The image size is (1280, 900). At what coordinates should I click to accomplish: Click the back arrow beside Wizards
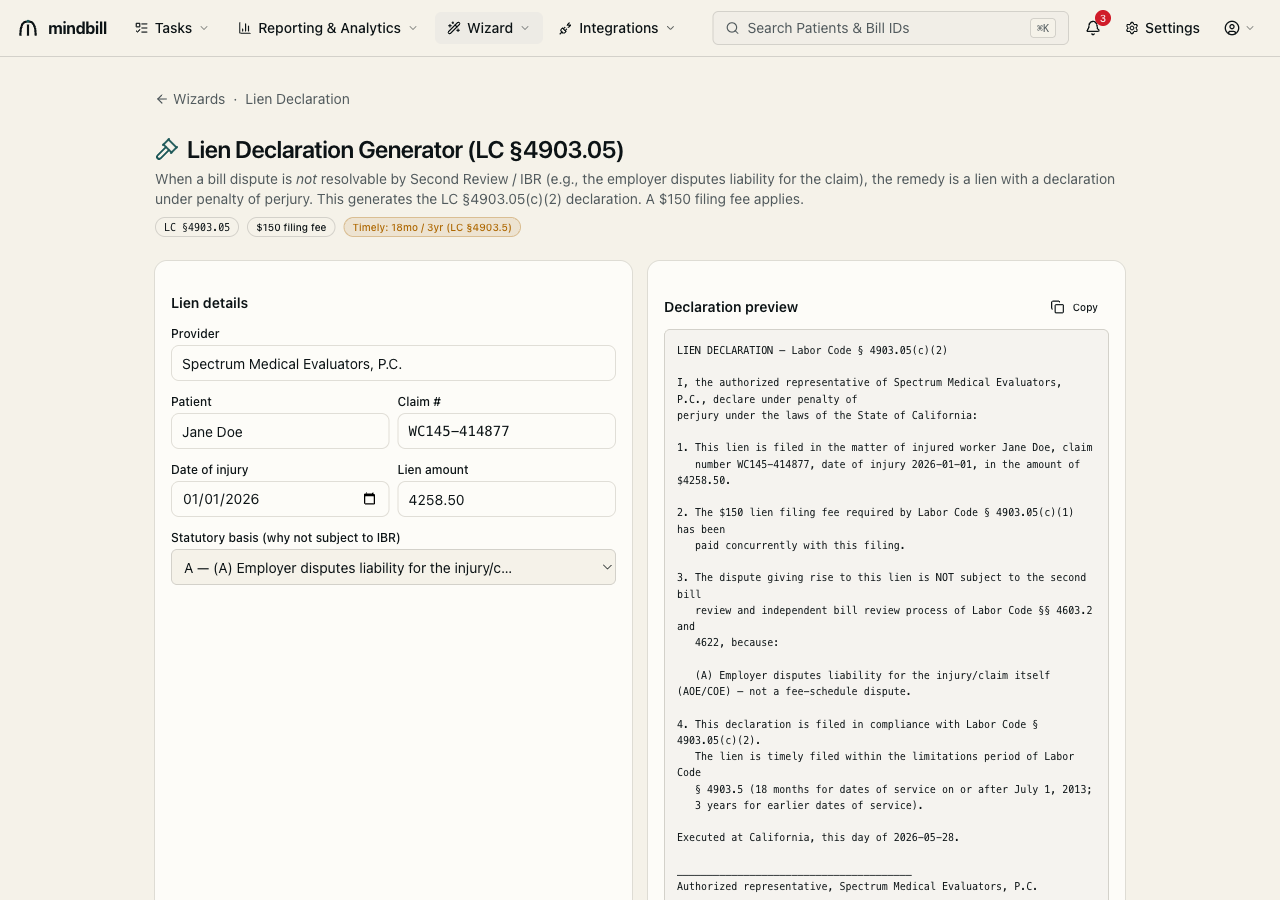161,99
